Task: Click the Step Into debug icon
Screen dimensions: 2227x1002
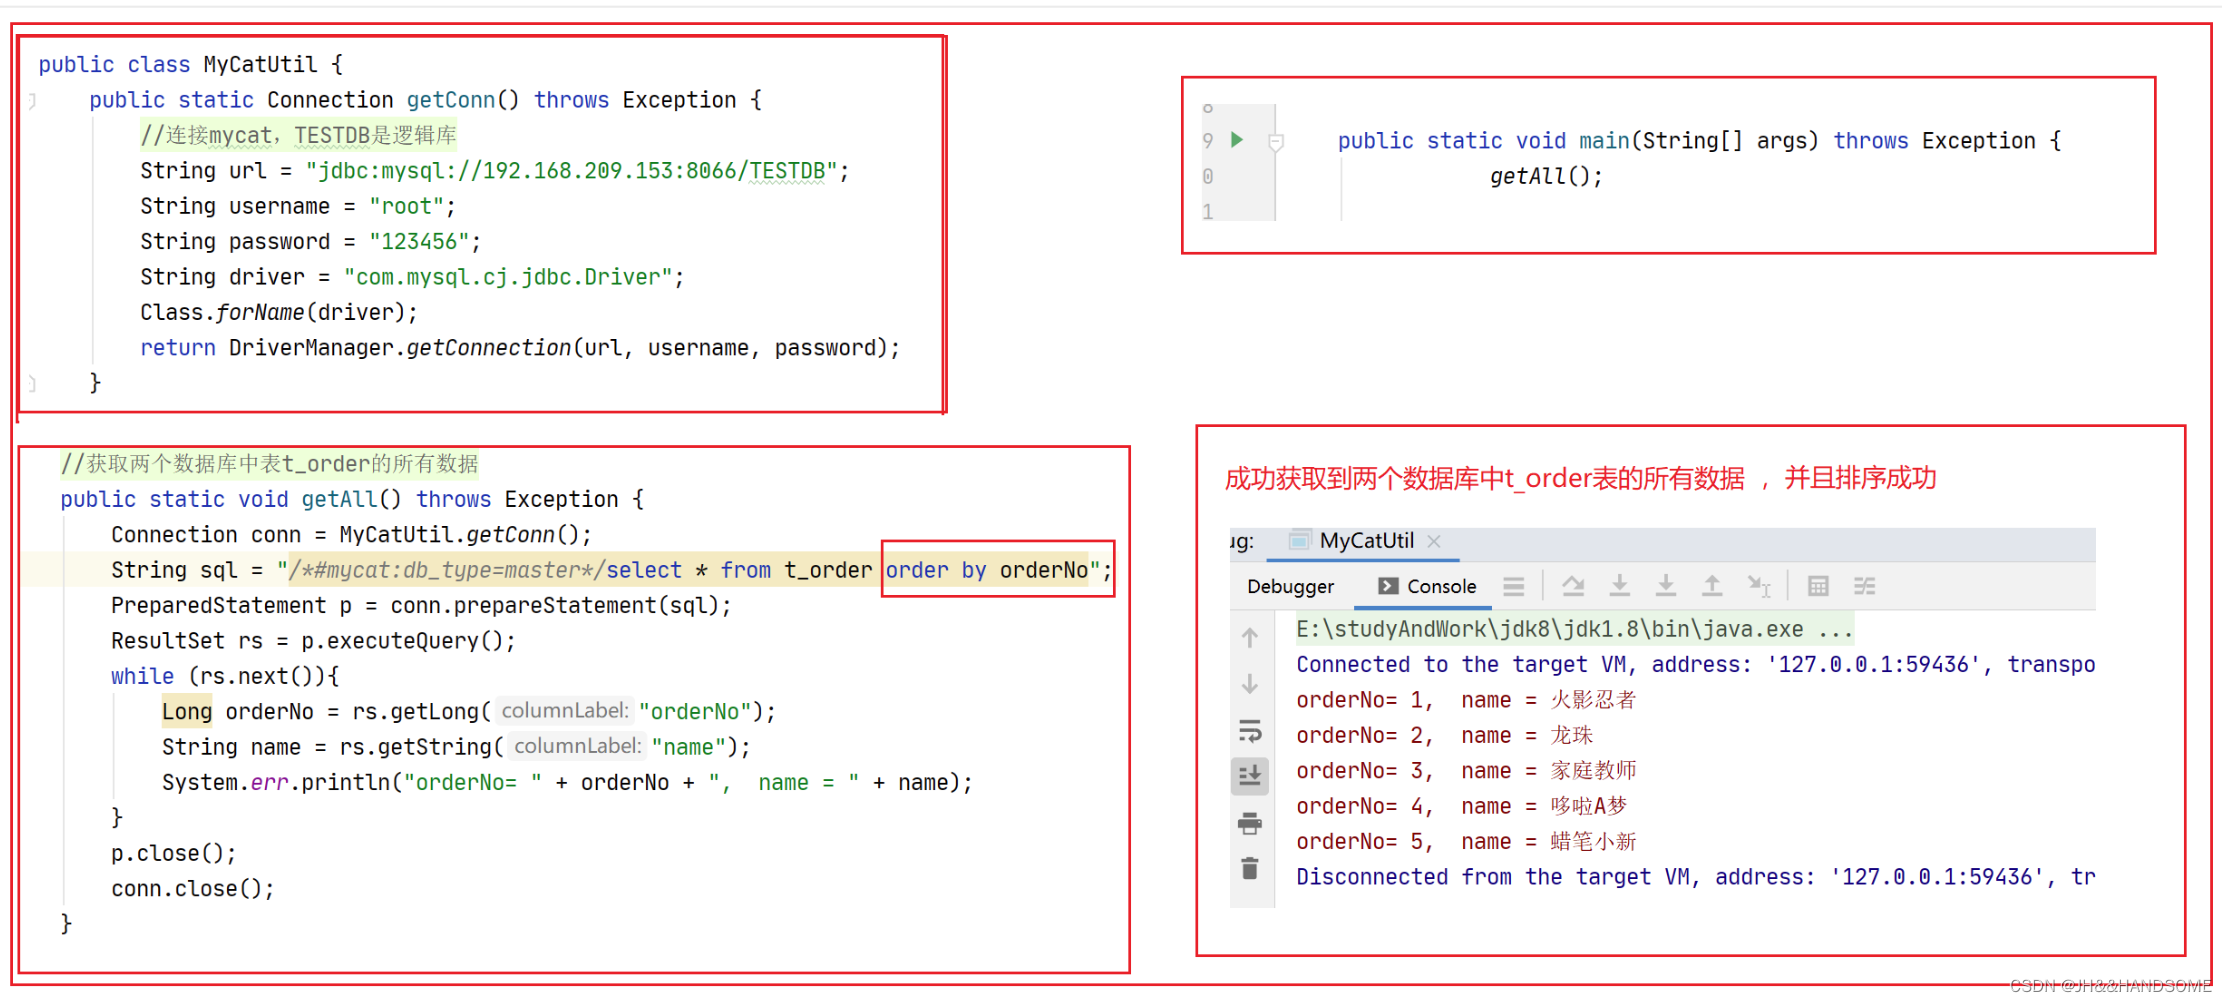Action: pos(1620,586)
